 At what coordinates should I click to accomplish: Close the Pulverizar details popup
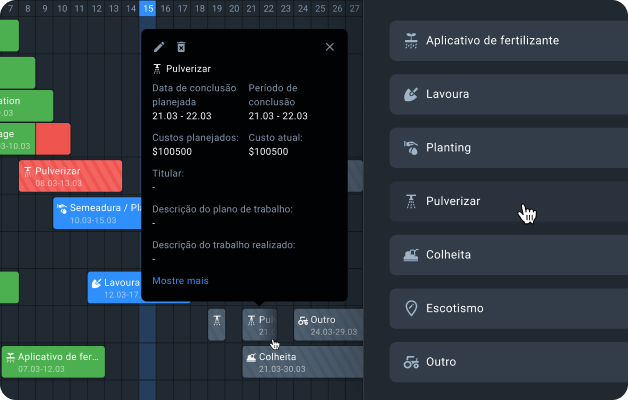[x=330, y=47]
